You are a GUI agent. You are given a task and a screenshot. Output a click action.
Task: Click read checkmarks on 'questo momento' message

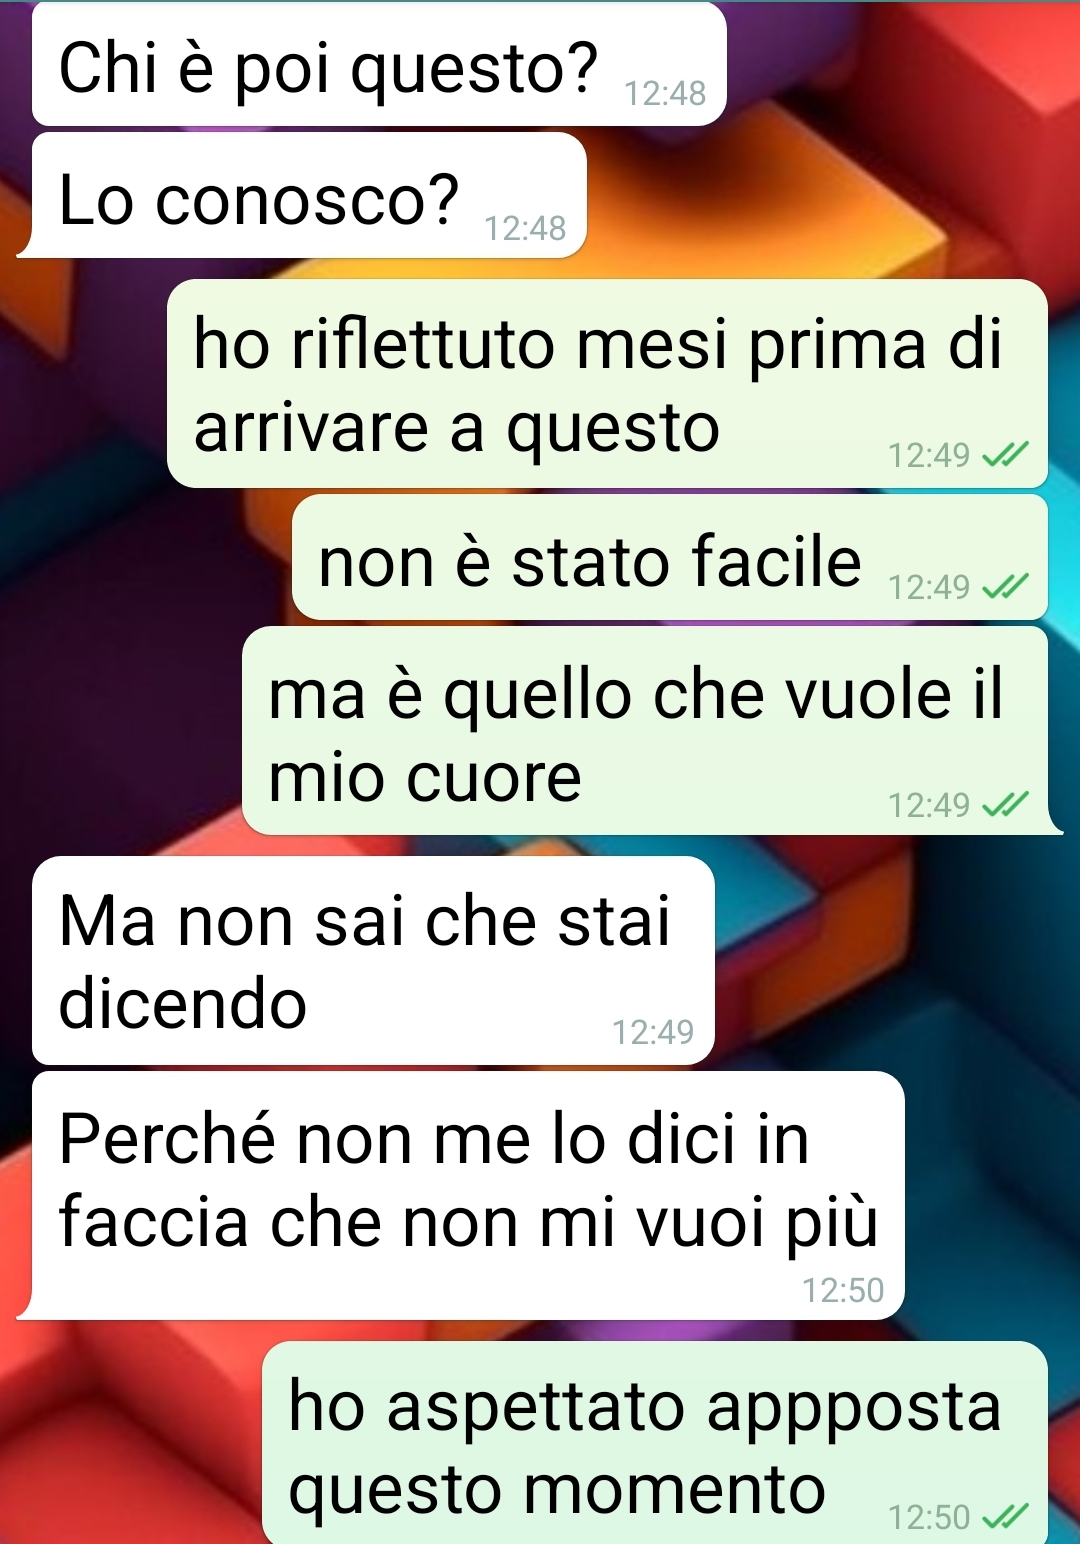[x=1005, y=1518]
